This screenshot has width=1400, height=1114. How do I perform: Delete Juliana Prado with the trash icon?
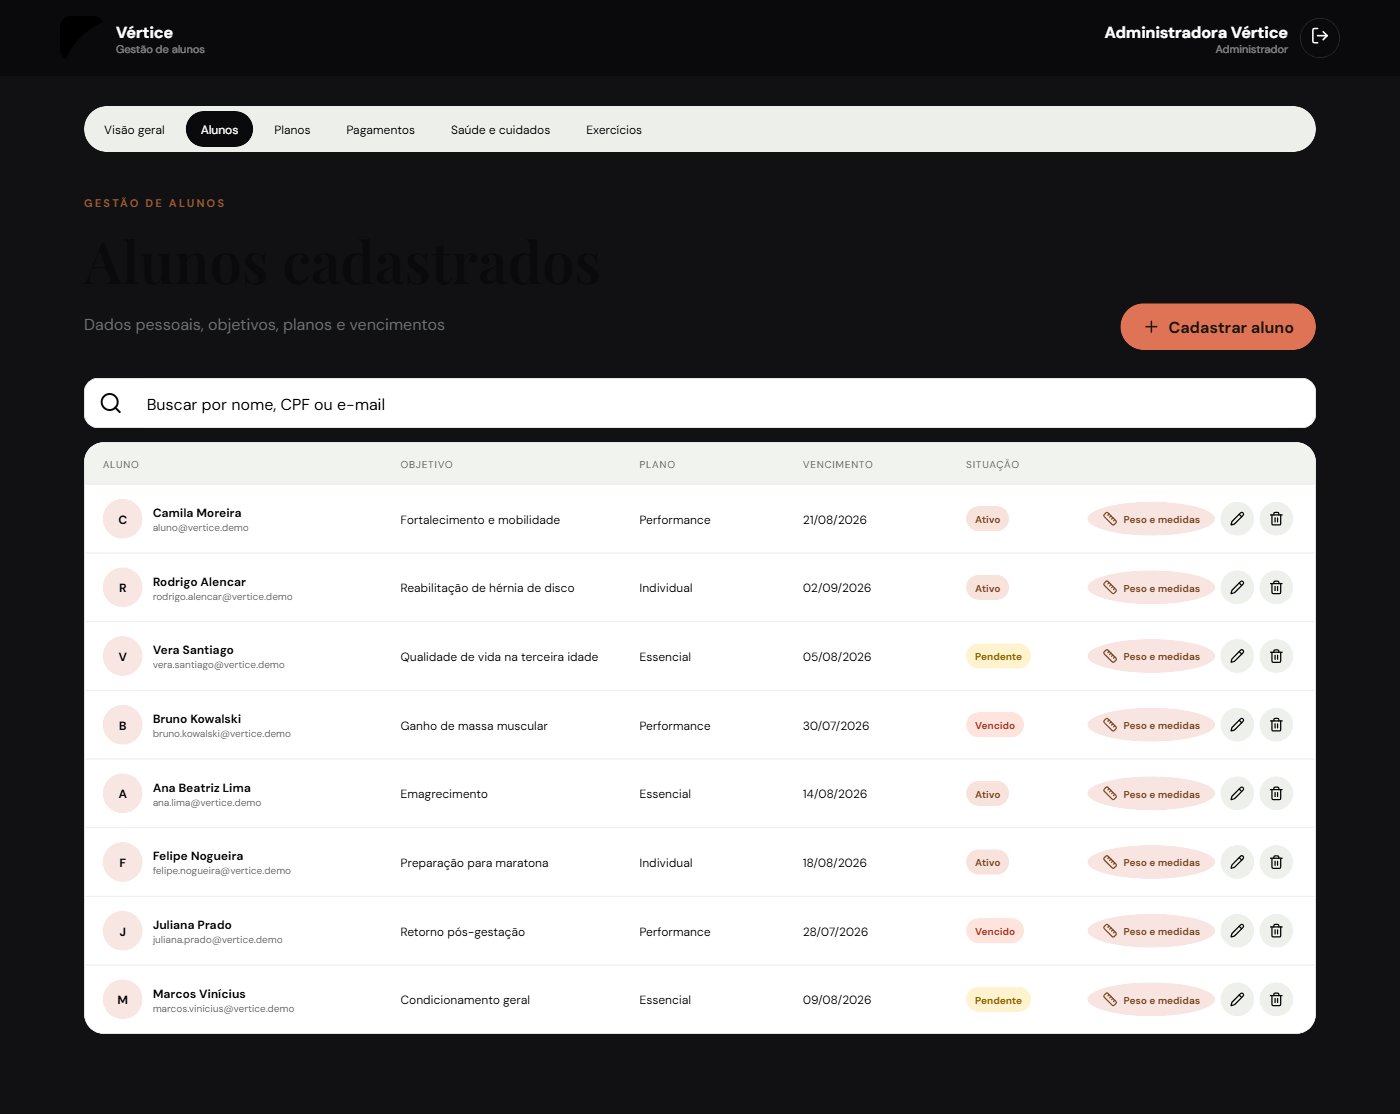(x=1276, y=931)
